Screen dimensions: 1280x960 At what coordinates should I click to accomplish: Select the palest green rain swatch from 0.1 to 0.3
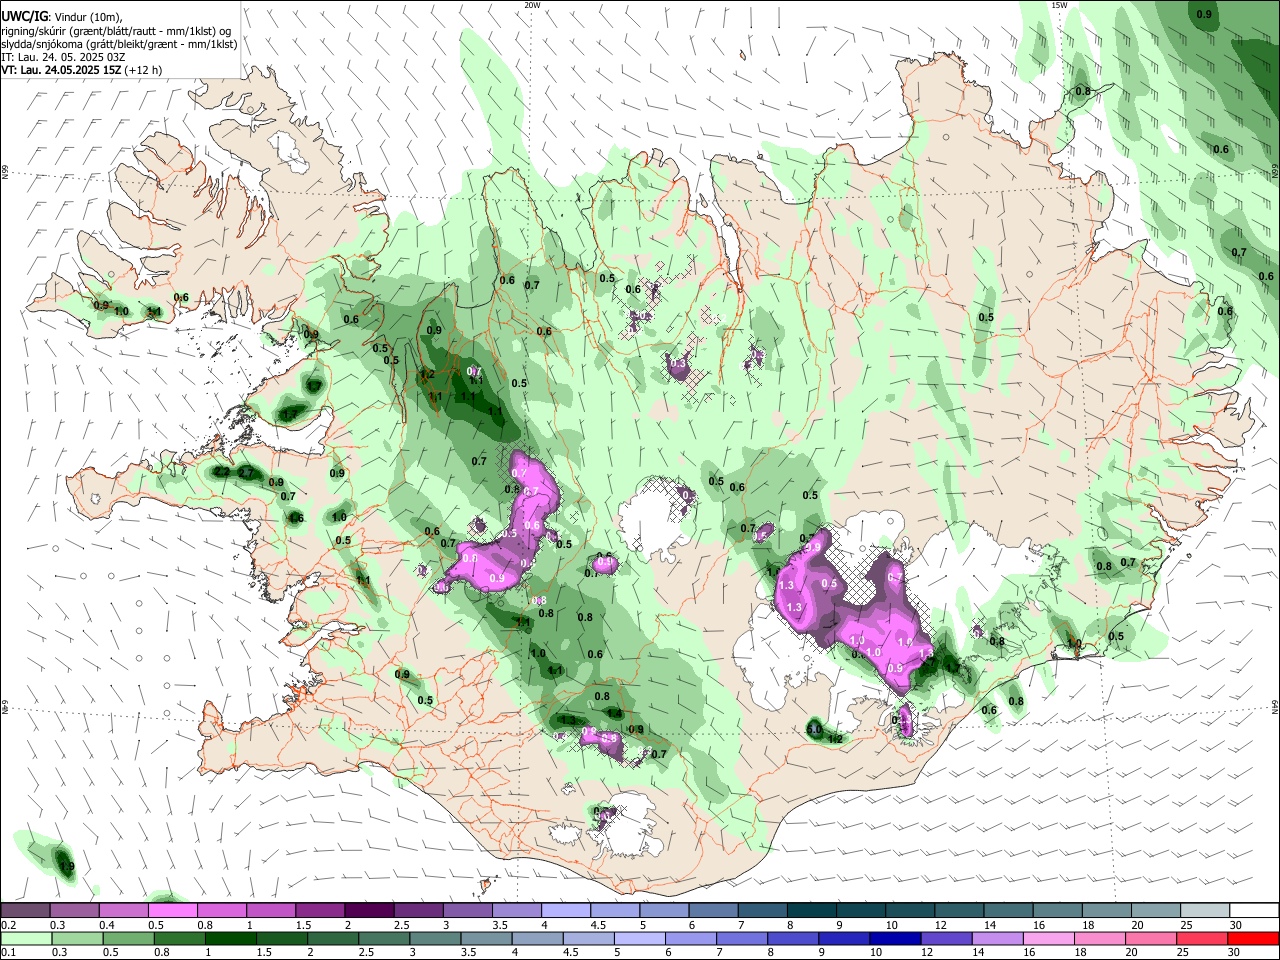[25, 938]
